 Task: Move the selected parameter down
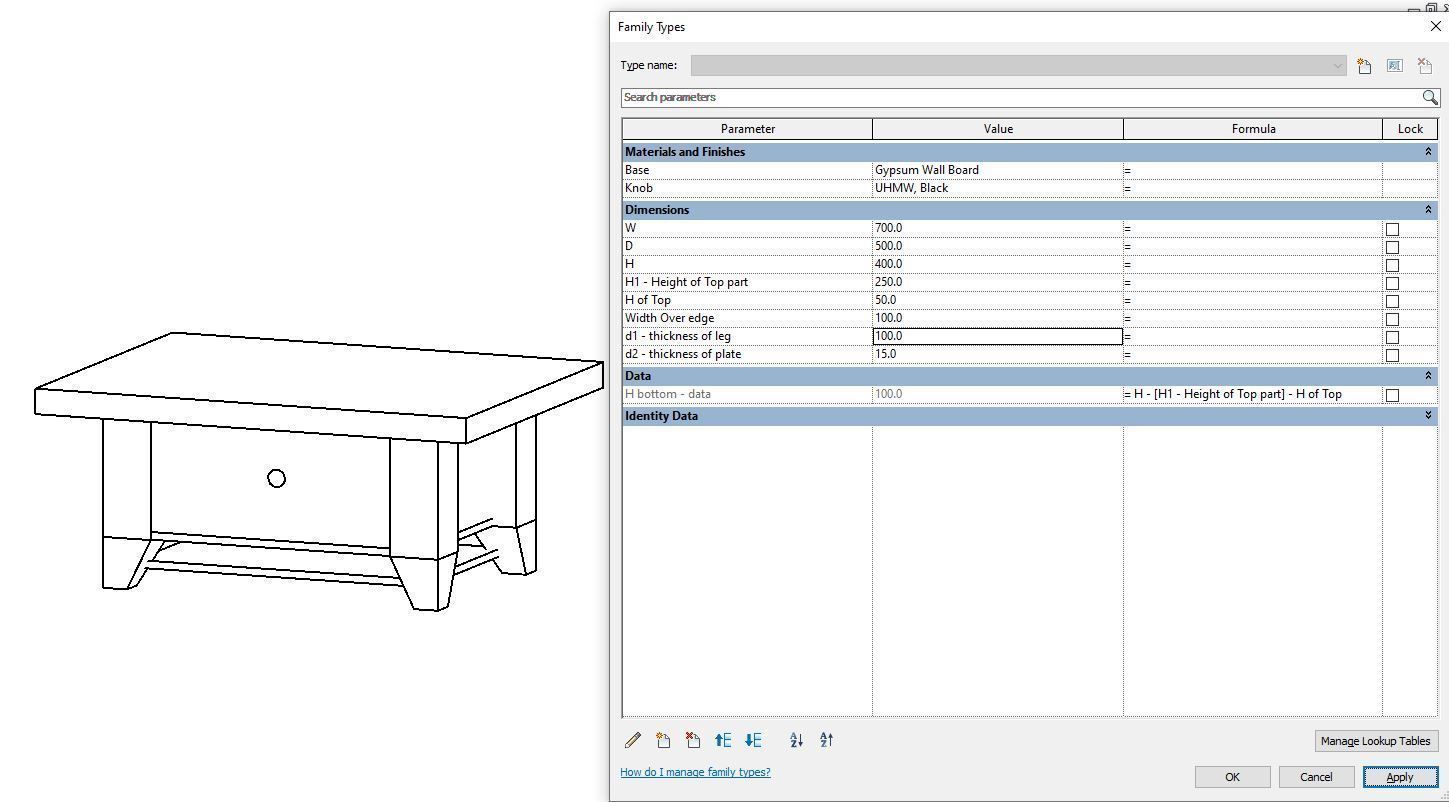[x=753, y=740]
